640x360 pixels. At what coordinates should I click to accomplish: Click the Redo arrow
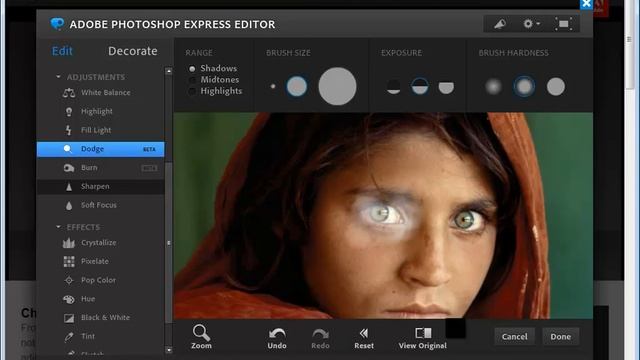(x=320, y=338)
